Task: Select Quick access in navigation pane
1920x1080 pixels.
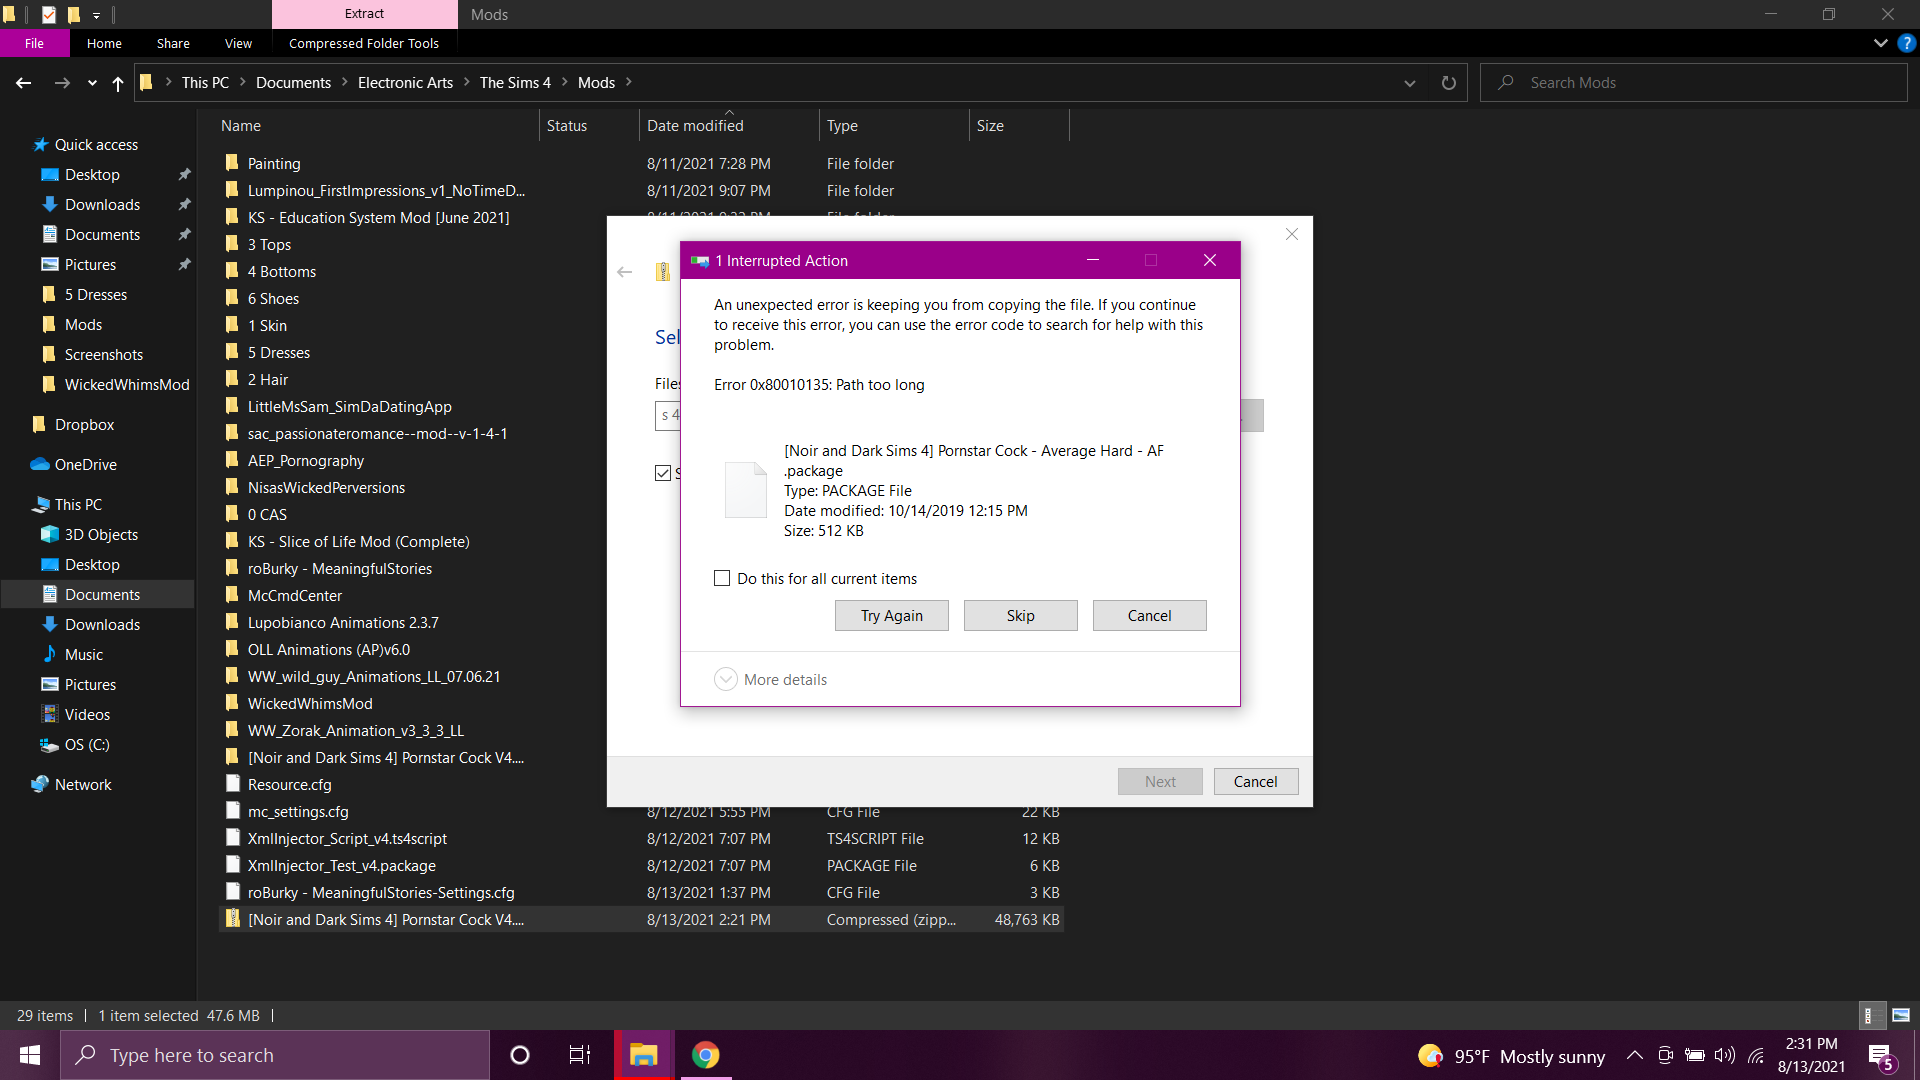Action: tap(96, 145)
